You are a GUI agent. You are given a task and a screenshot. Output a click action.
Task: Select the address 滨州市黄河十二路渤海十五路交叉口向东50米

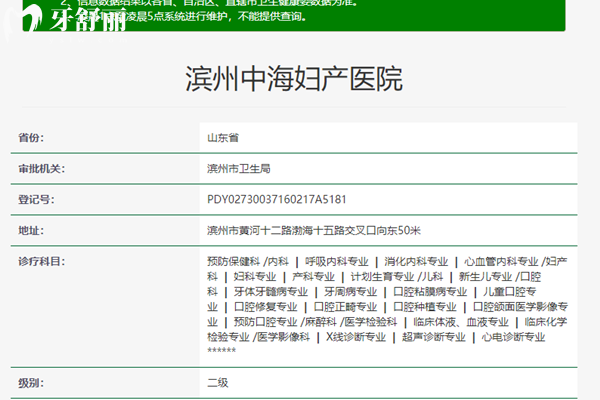[314, 230]
